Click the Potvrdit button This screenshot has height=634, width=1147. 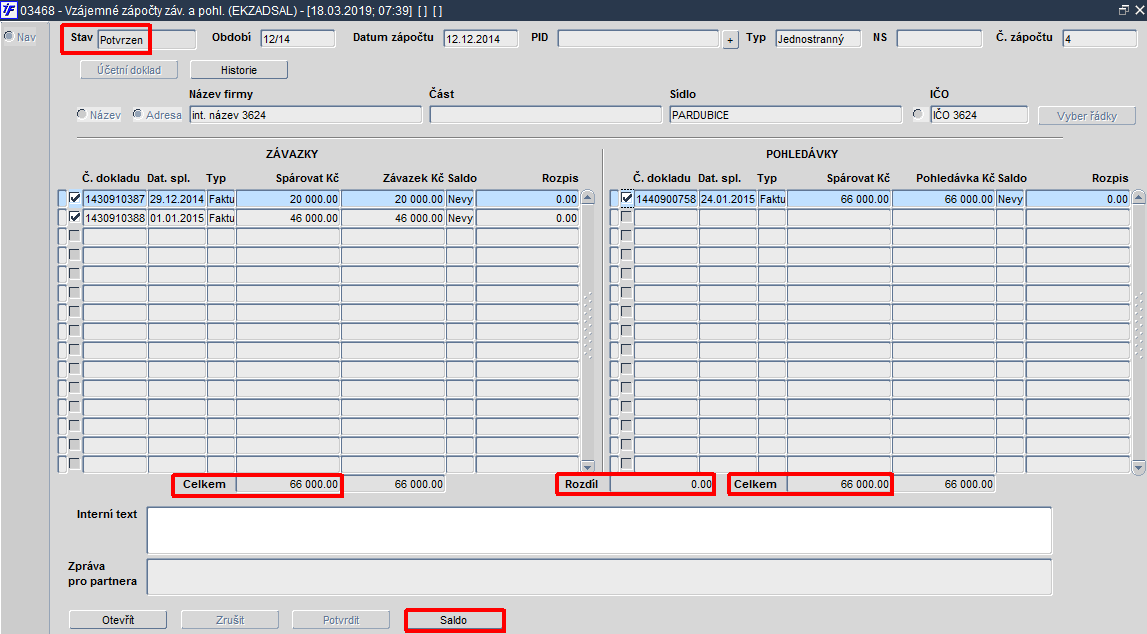[341, 620]
